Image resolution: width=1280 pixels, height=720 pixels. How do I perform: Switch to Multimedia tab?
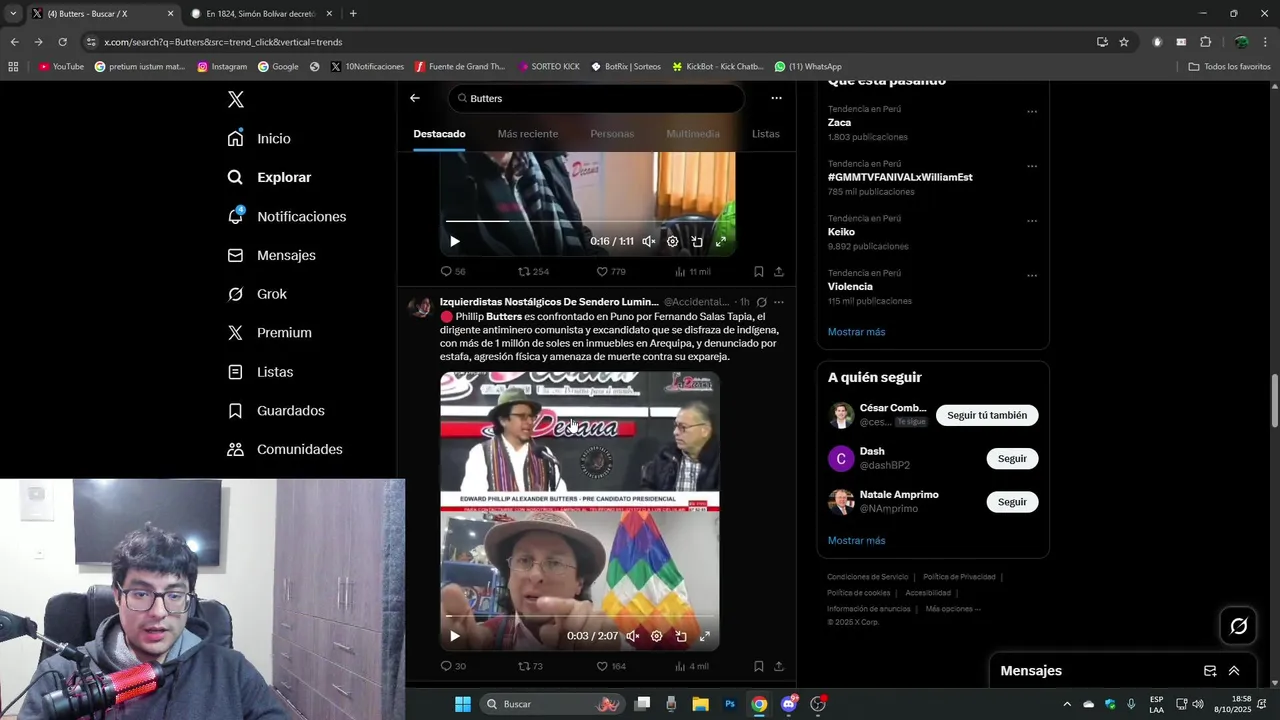pos(693,134)
